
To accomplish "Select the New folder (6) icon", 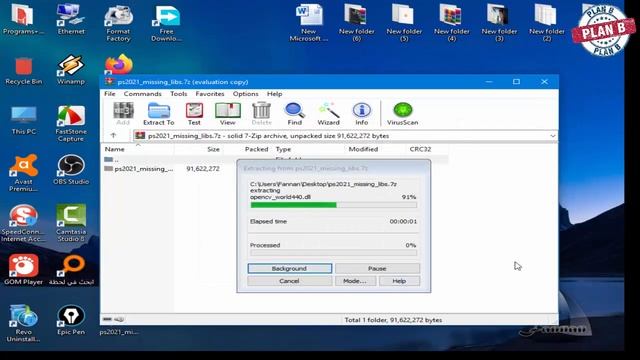I will coord(356,23).
